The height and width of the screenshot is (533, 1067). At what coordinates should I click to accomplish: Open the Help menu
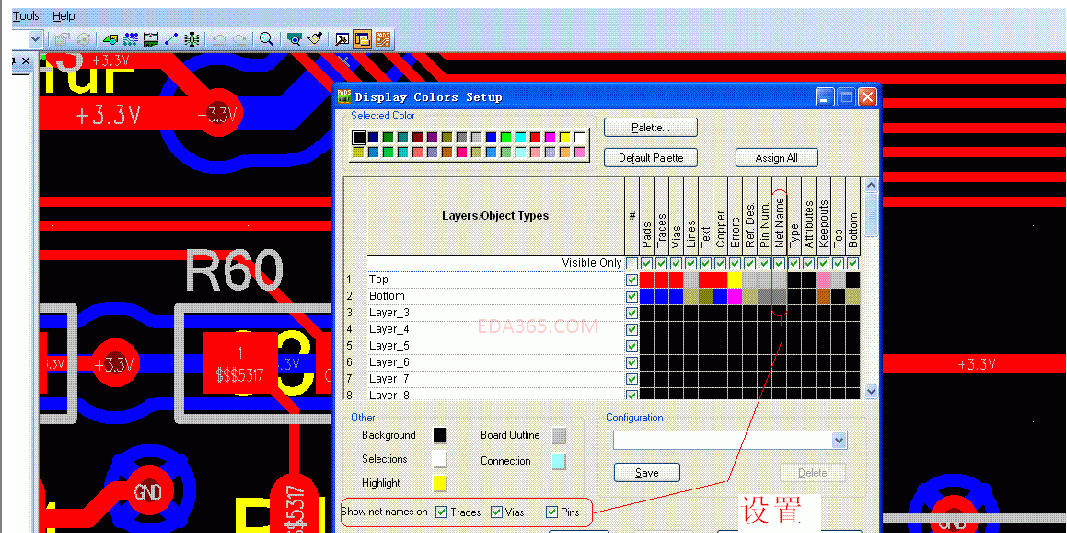[x=63, y=17]
